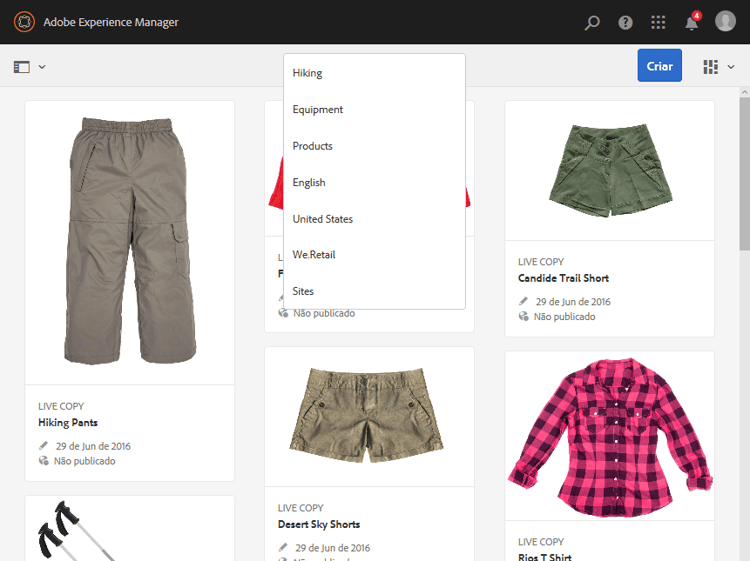
Task: Click date text on Candide Trail Short card
Action: 573,302
